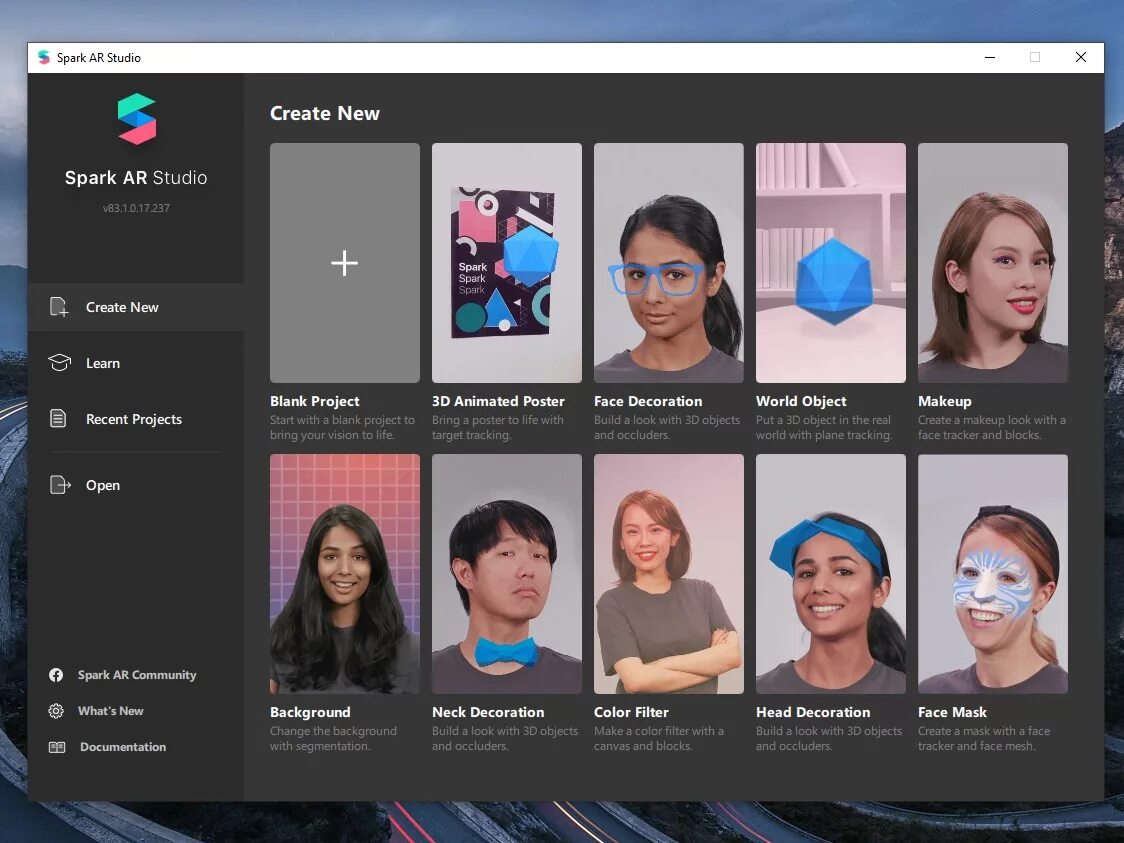Click the Spark AR title bar app icon
This screenshot has width=1124, height=843.
tap(44, 57)
